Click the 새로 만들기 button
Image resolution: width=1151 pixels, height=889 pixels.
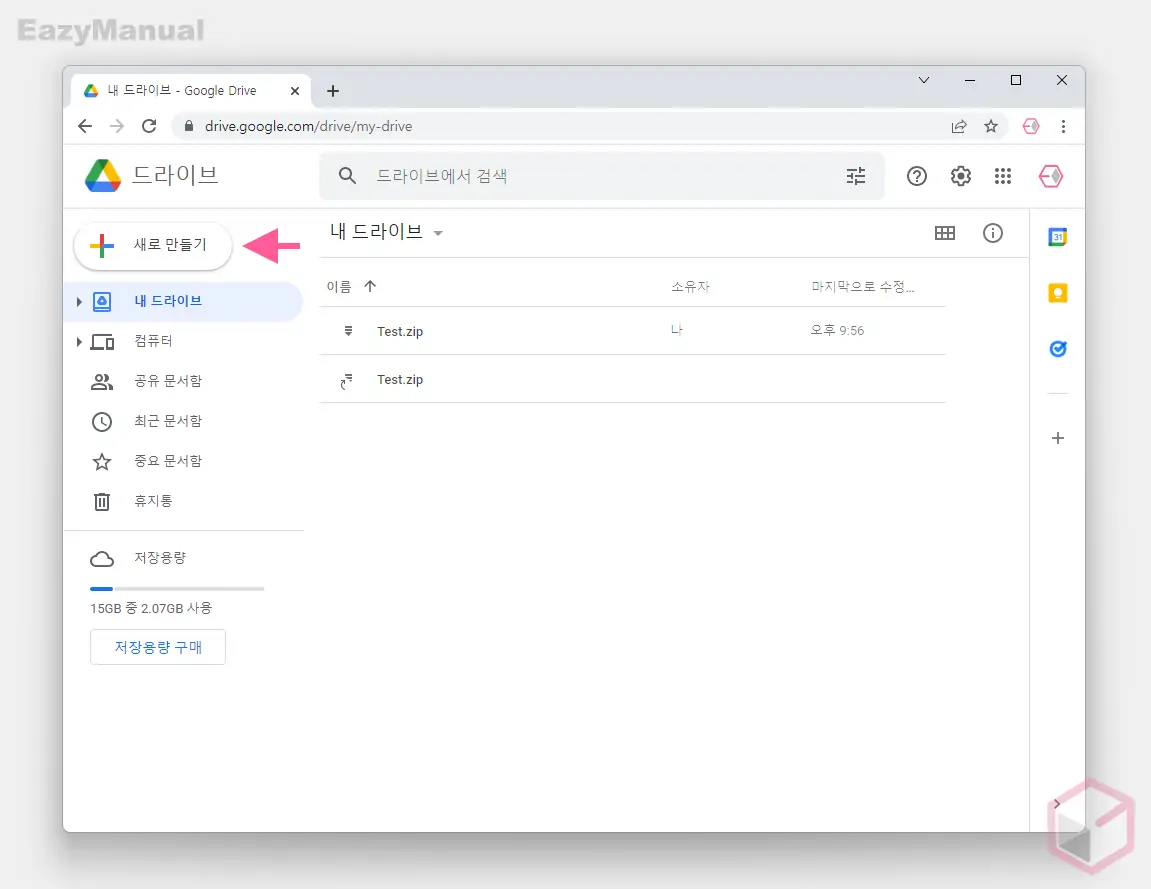coord(152,245)
